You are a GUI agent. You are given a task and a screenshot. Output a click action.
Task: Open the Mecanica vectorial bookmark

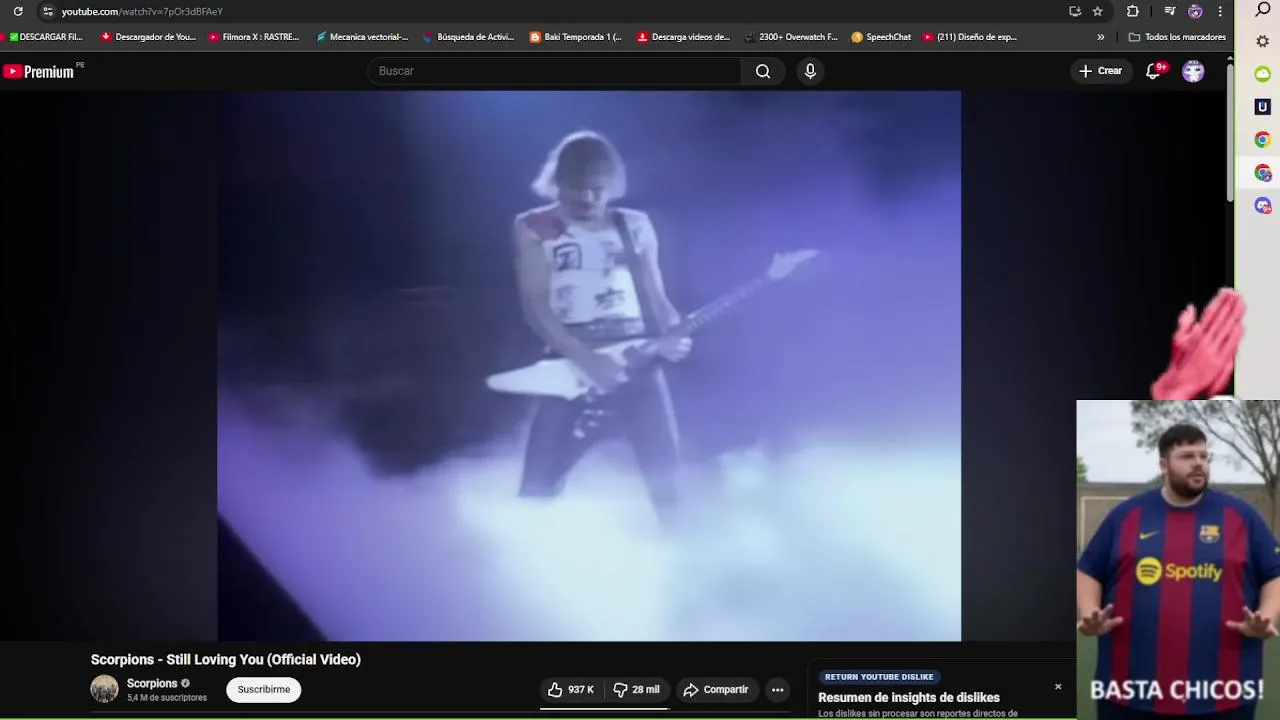click(362, 37)
